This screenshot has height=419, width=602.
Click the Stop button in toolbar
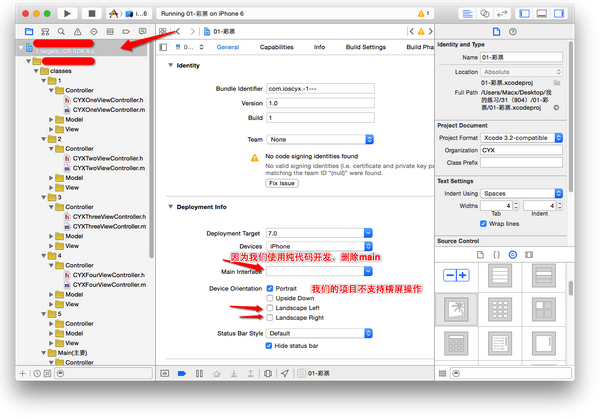pos(92,13)
